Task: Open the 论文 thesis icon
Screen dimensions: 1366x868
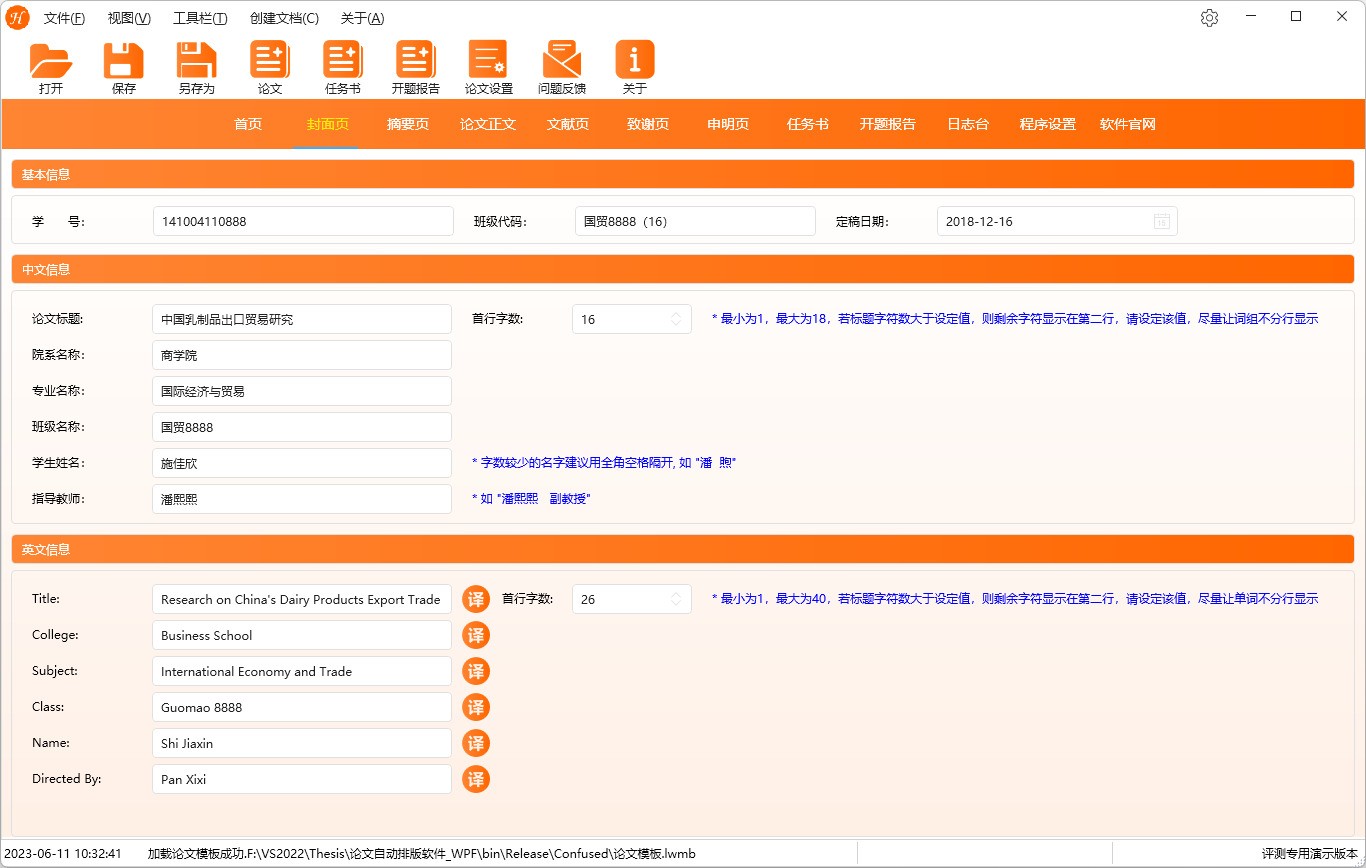Action: (269, 63)
